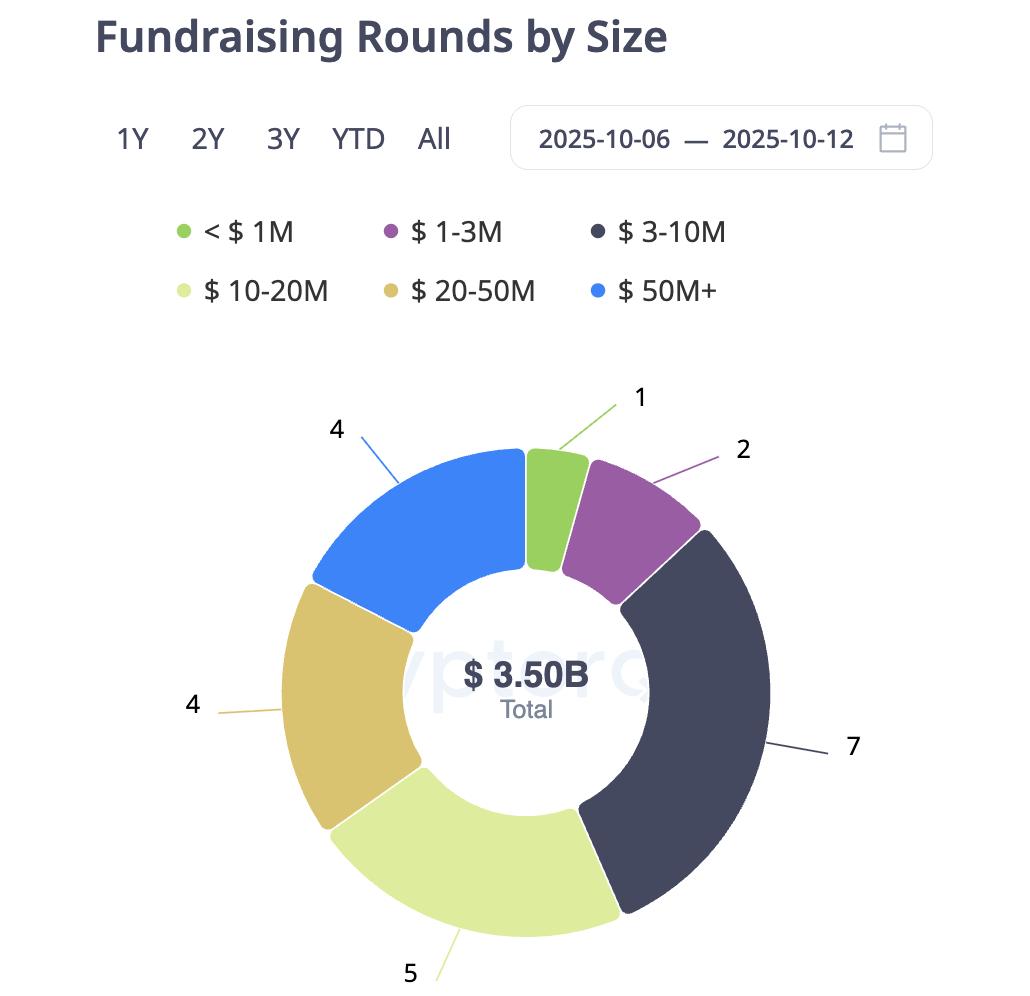Switch to the 3Y time range
This screenshot has height=996, width=1030.
pyautogui.click(x=283, y=139)
